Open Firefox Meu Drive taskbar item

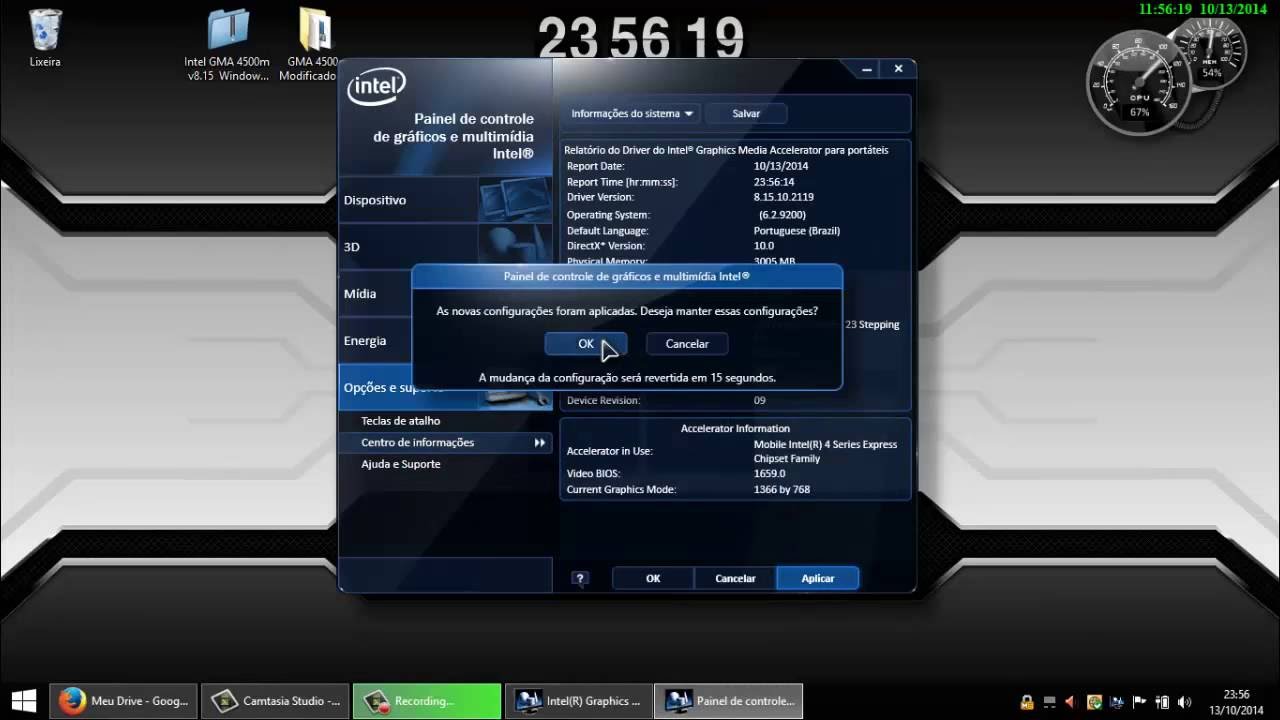123,701
